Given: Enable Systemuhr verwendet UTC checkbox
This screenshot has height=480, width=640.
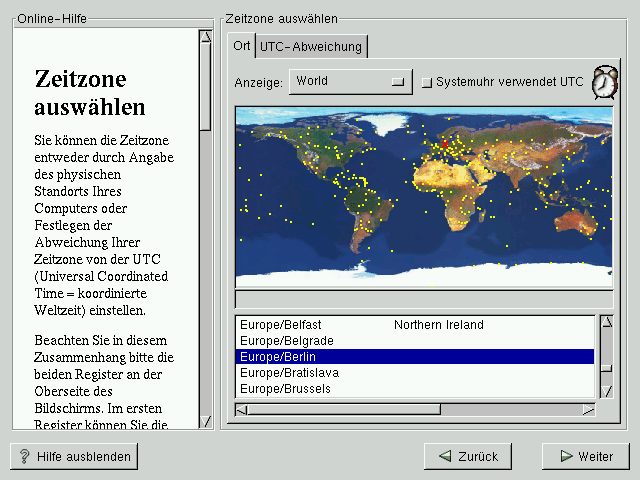Looking at the screenshot, I should click(426, 82).
